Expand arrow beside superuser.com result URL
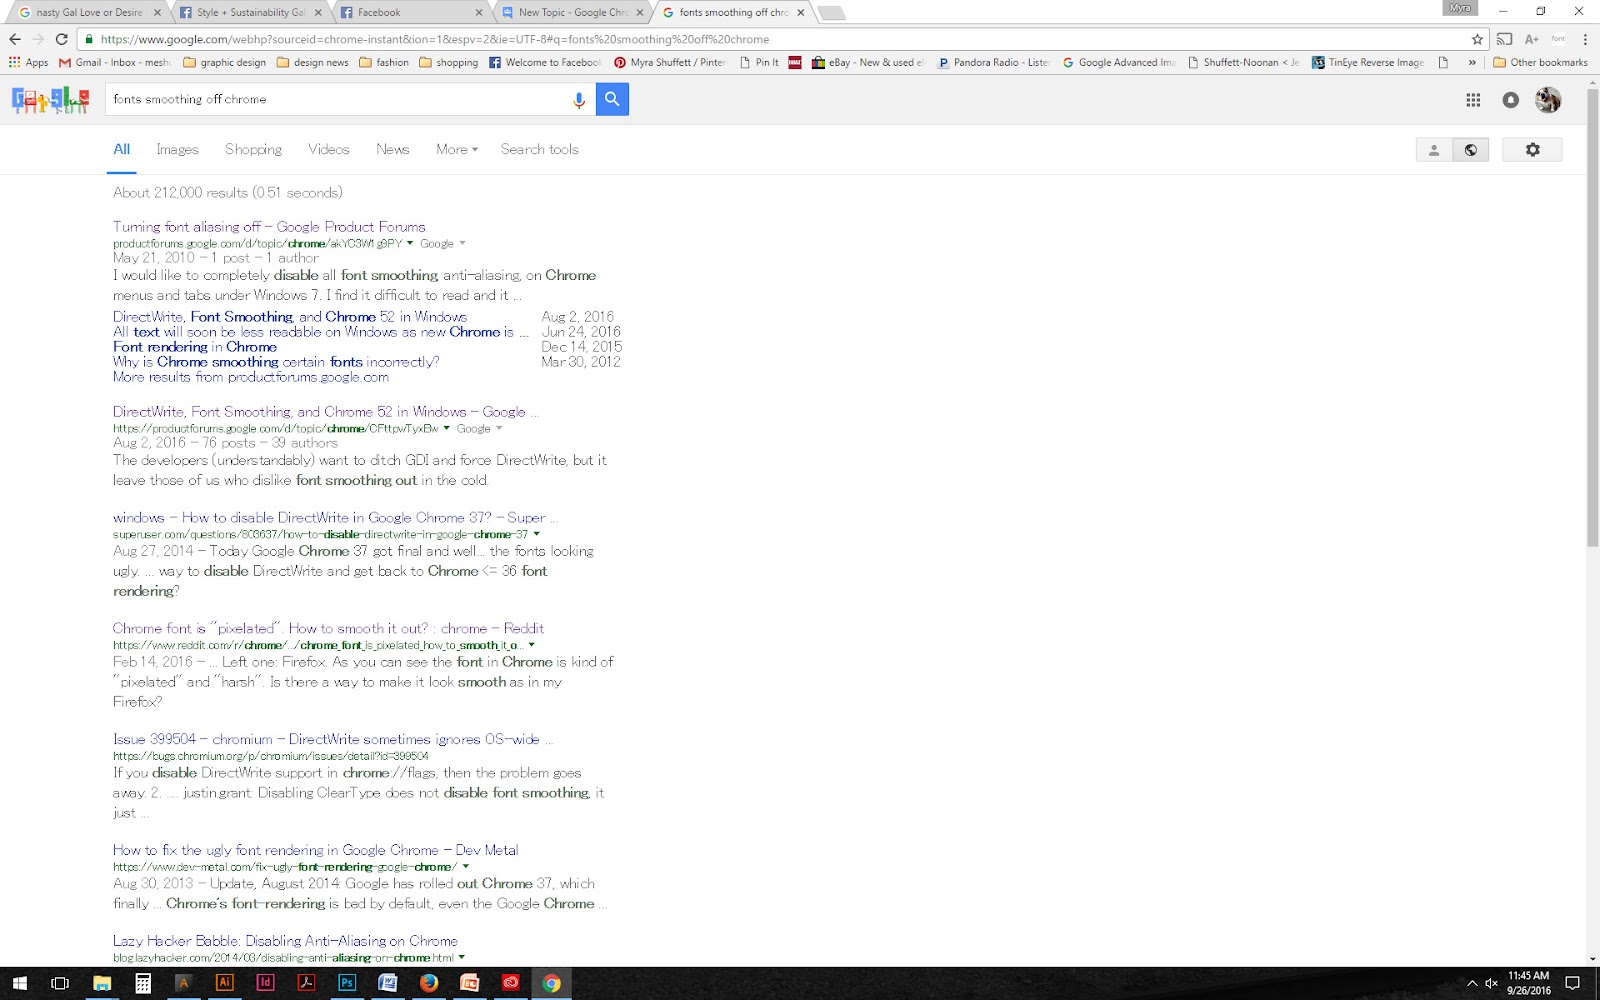 537,534
